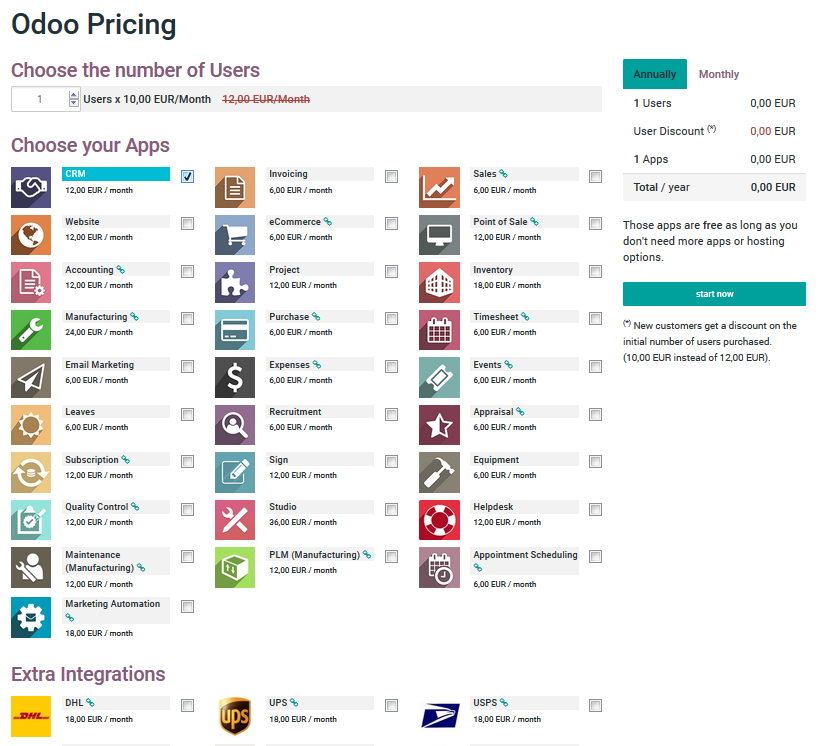
Task: Click the Invoicing document icon
Action: click(235, 187)
